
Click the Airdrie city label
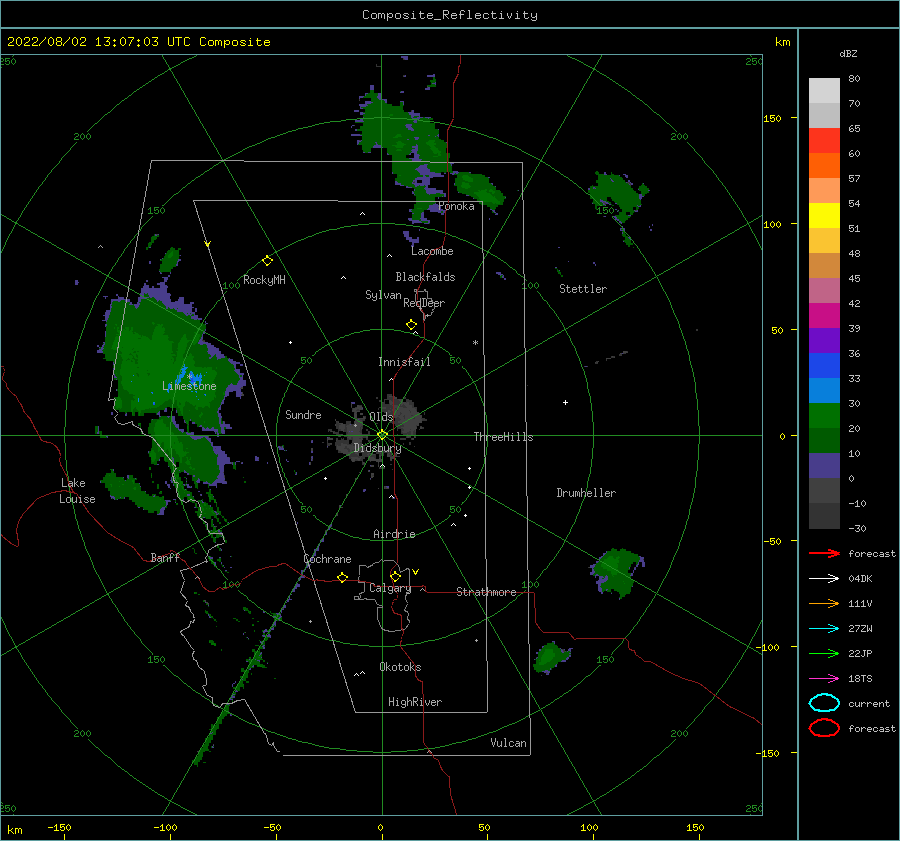tap(394, 534)
